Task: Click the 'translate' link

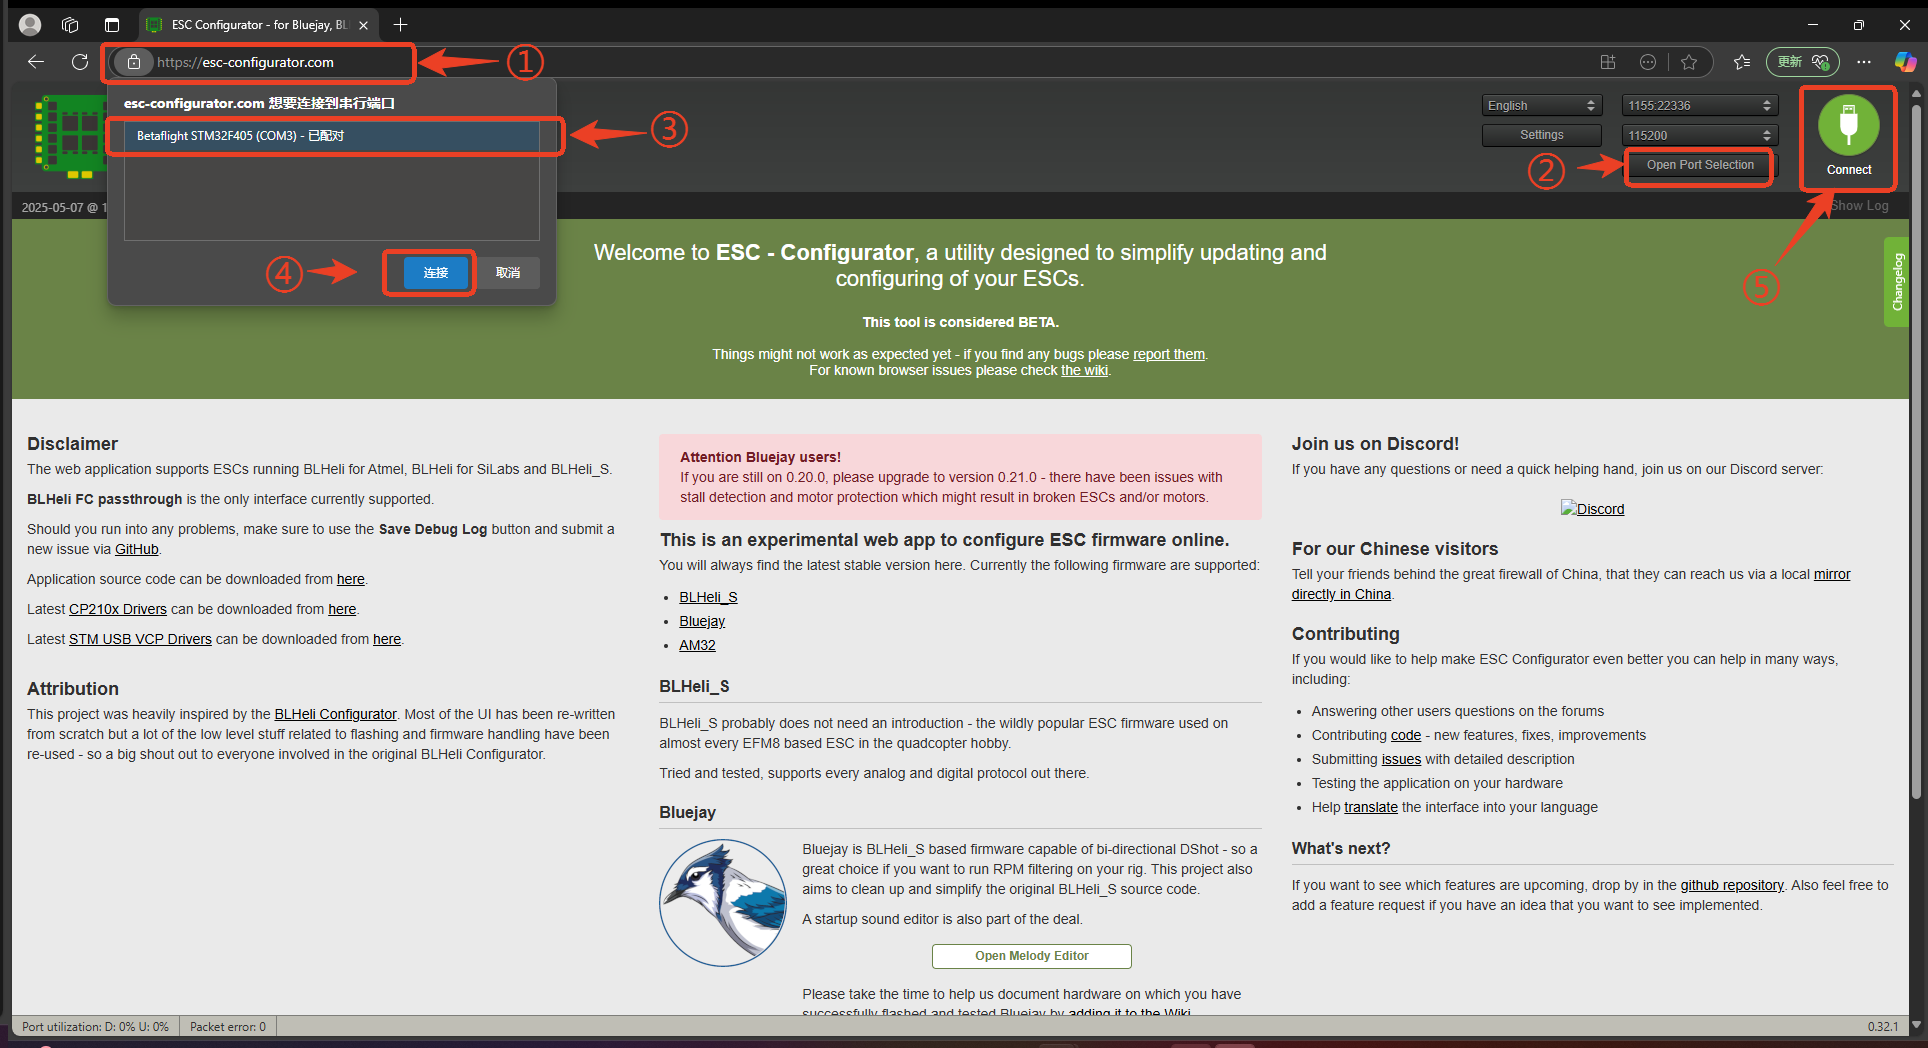Action: coord(1371,807)
